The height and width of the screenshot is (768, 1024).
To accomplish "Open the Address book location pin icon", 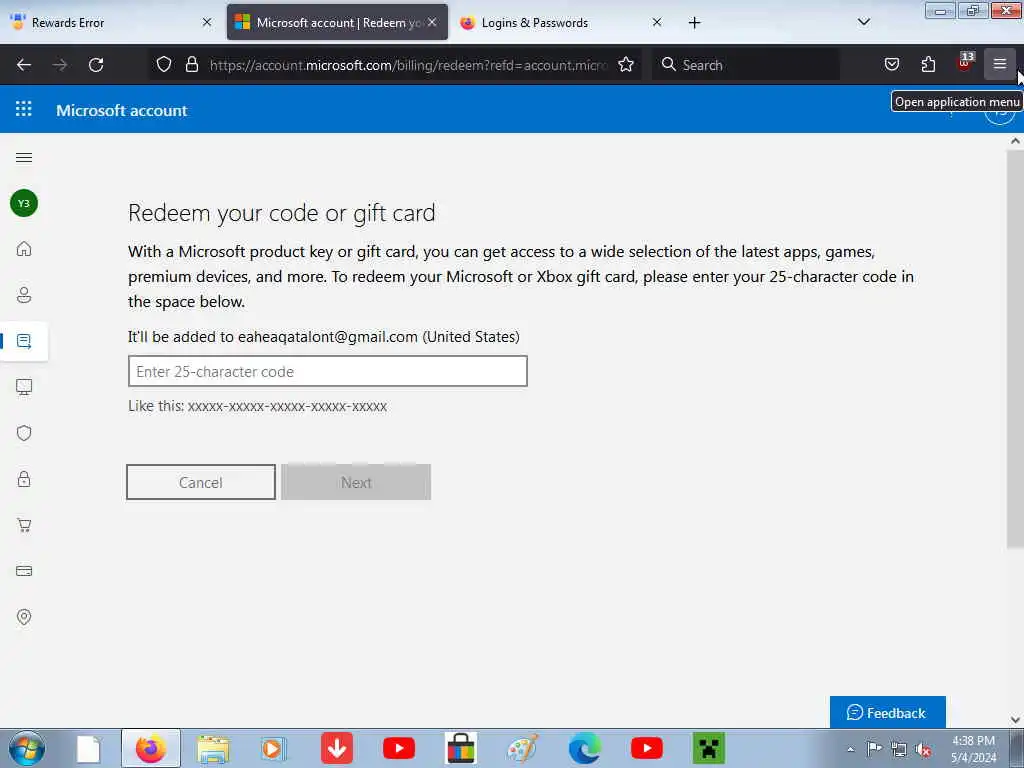I will tap(24, 617).
